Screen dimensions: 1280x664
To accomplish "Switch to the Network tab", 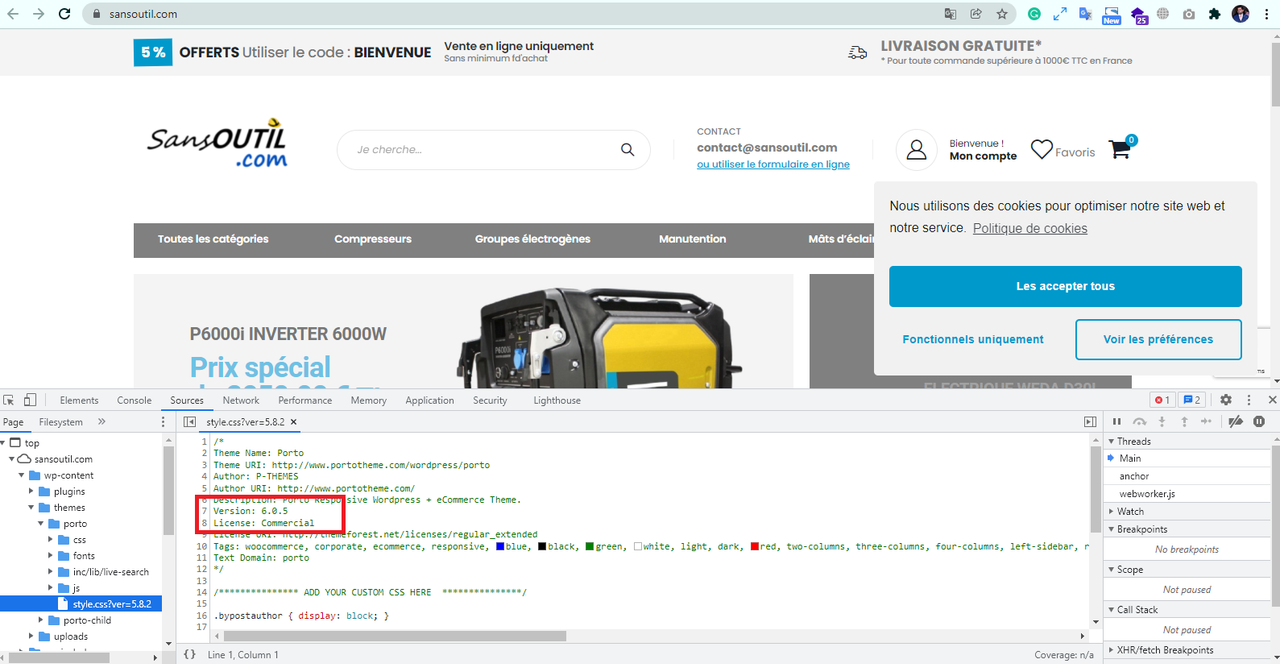I will pos(241,400).
